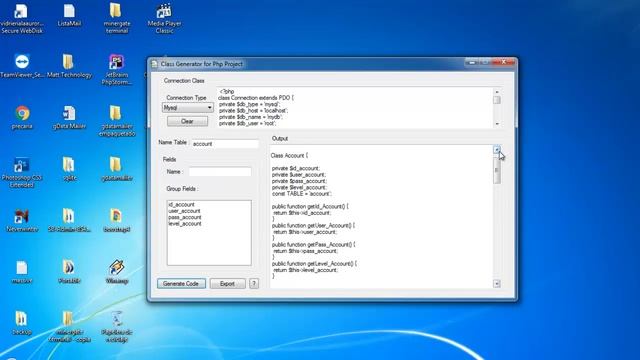Select the Matt Technology folder
The width and height of the screenshot is (640, 360).
69,66
